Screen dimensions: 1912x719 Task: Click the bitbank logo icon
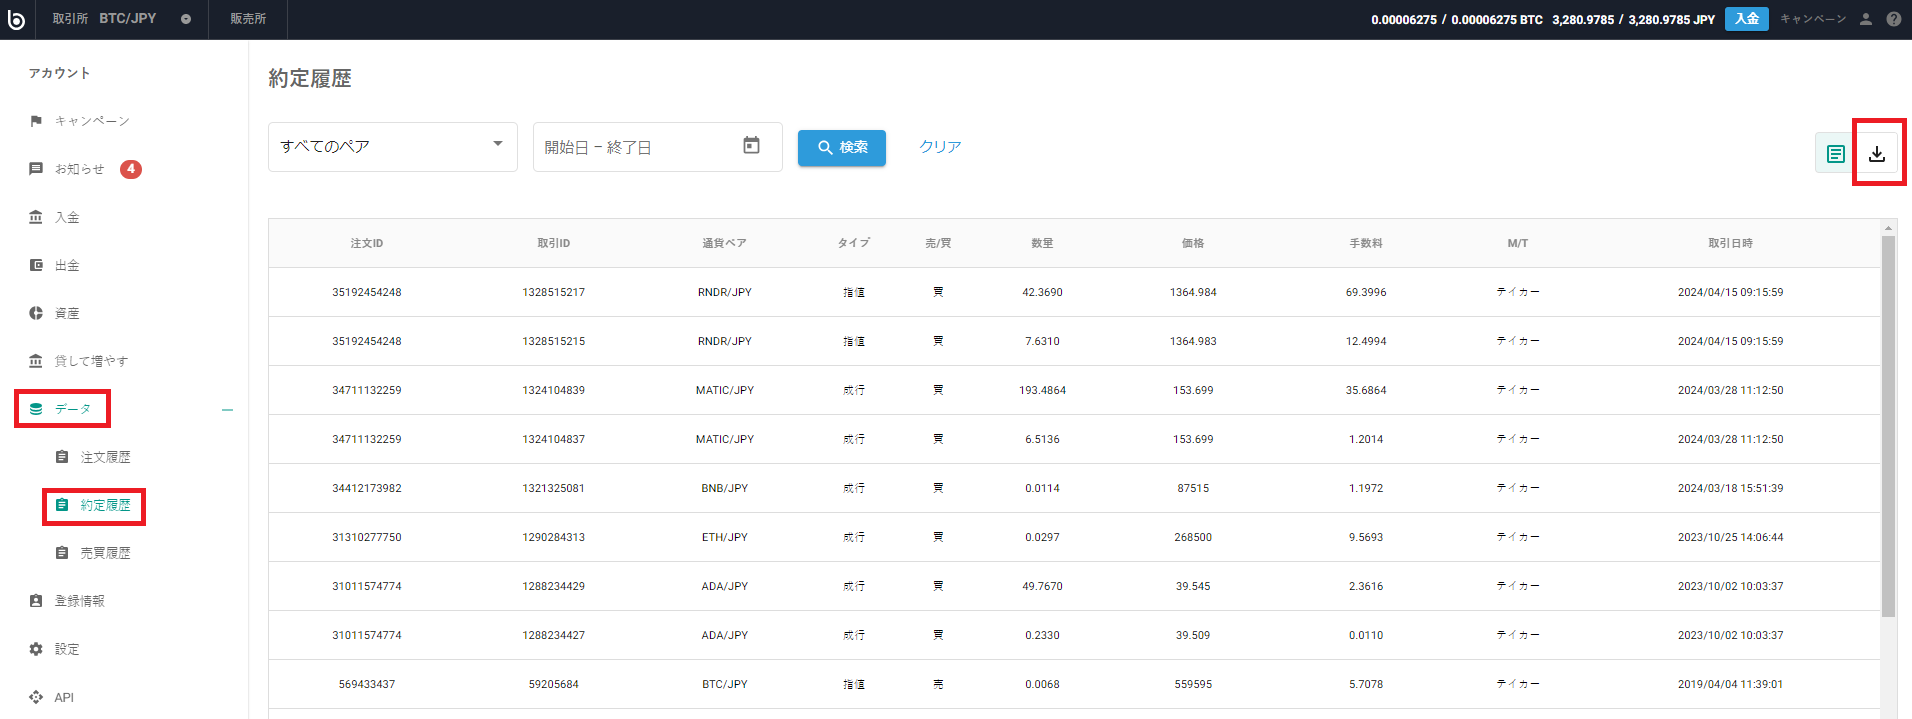16,19
